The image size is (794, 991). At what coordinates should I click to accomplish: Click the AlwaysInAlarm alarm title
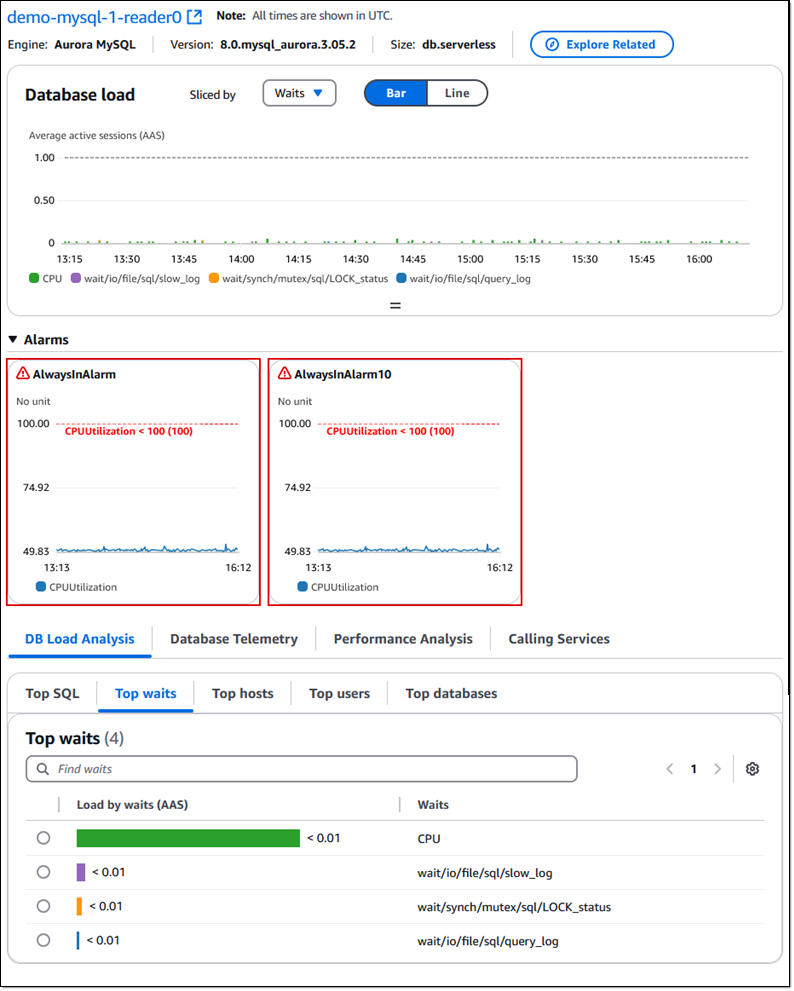[x=75, y=374]
